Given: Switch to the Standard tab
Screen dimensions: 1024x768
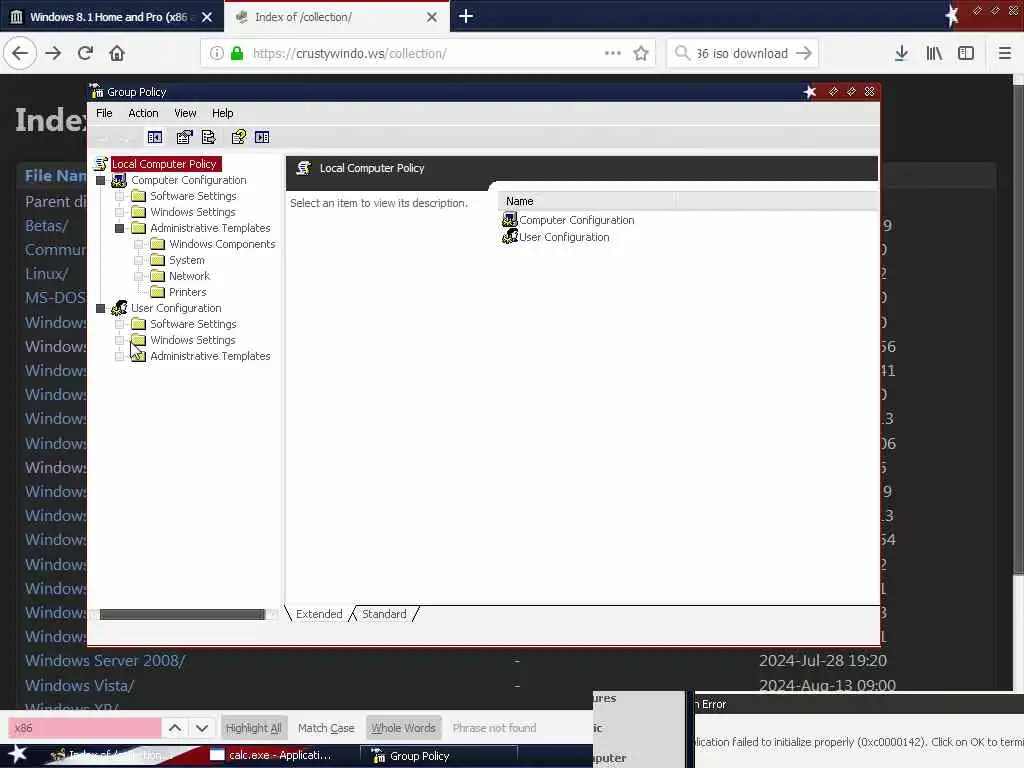Looking at the screenshot, I should tap(384, 614).
